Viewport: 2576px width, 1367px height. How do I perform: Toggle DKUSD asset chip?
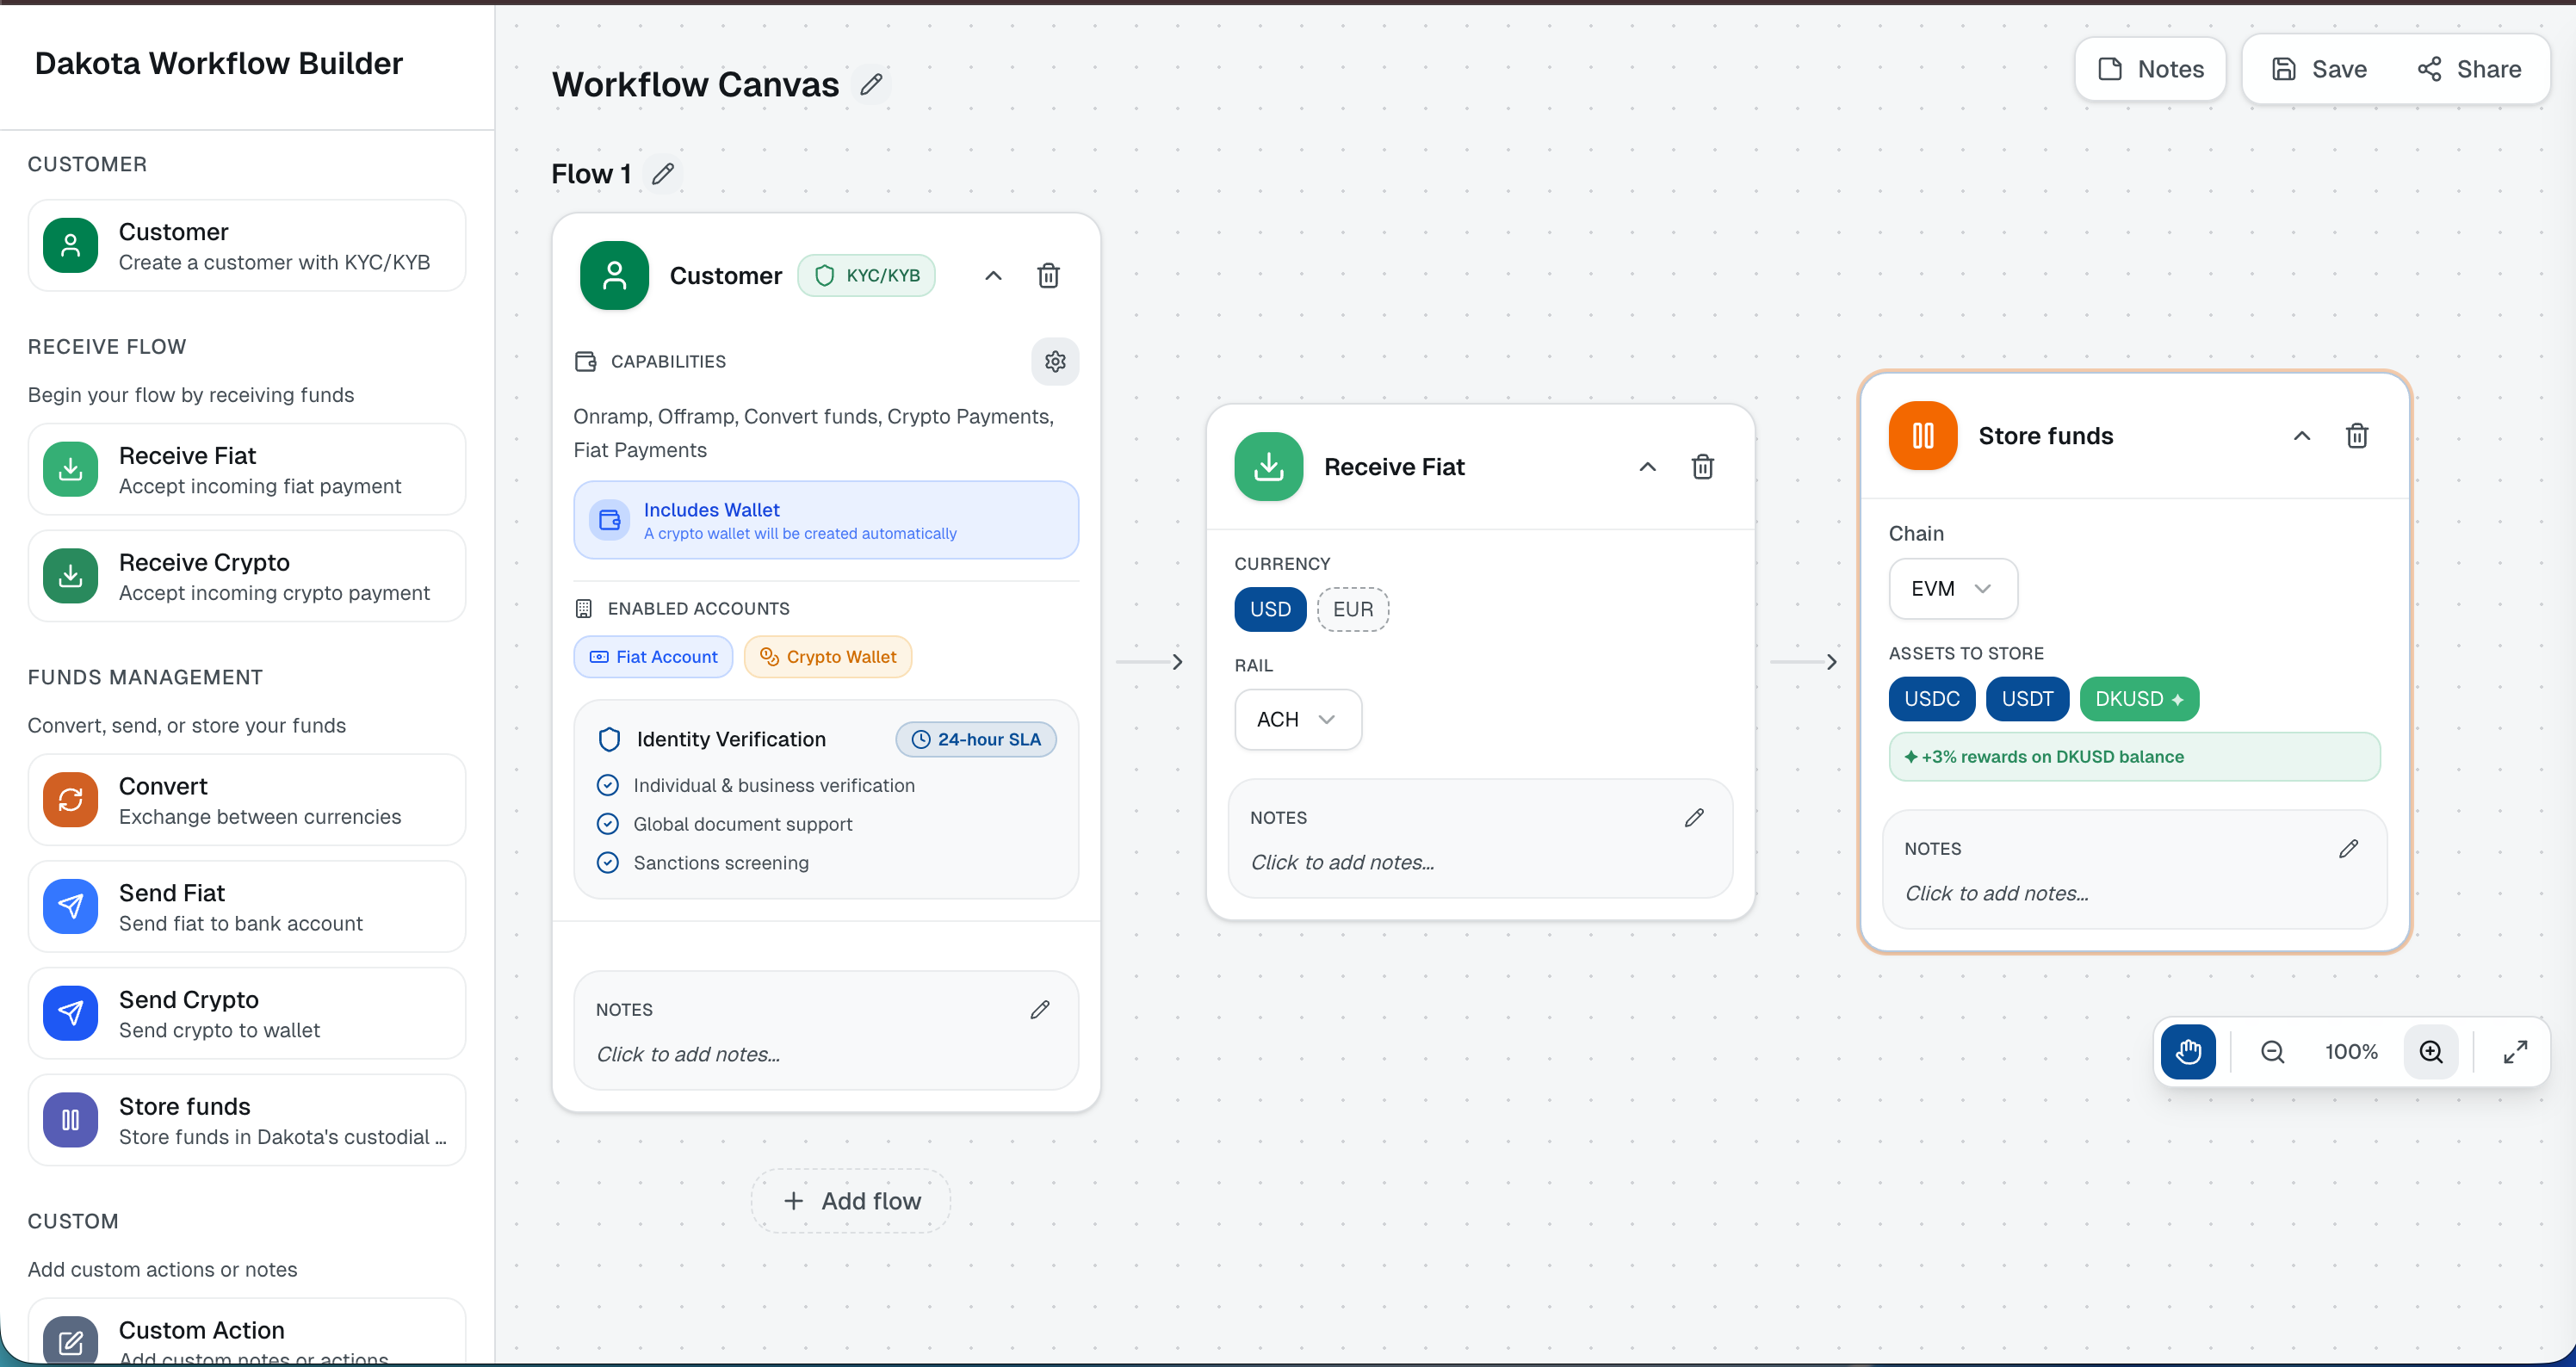coord(2138,699)
